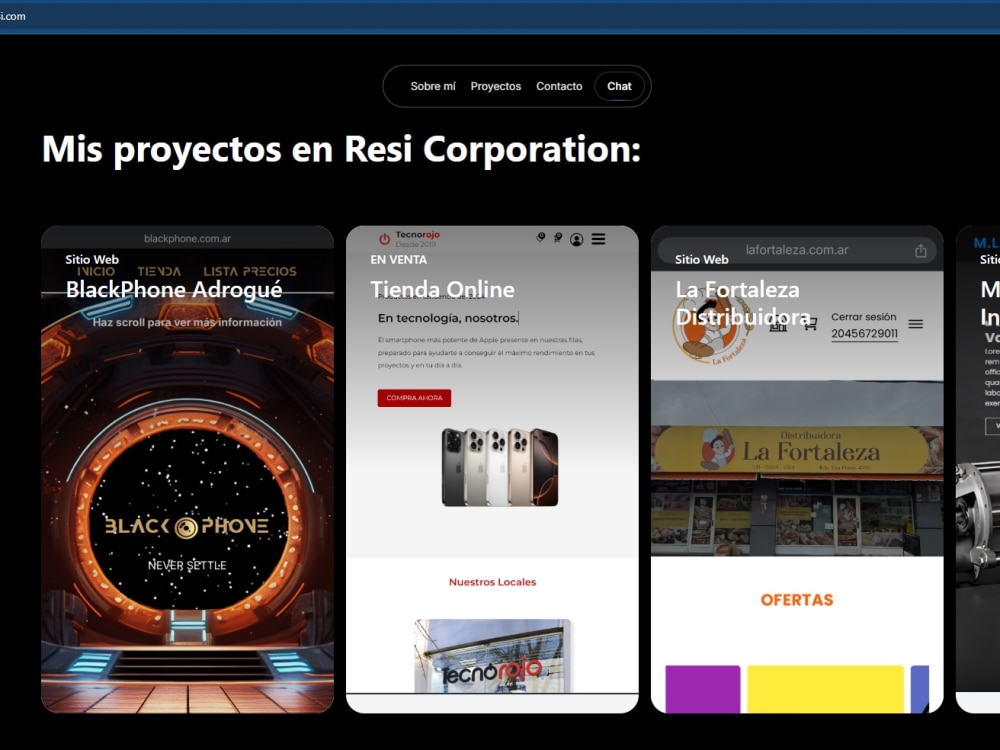Click the INICIO tab in BlackPhone card

tap(96, 271)
